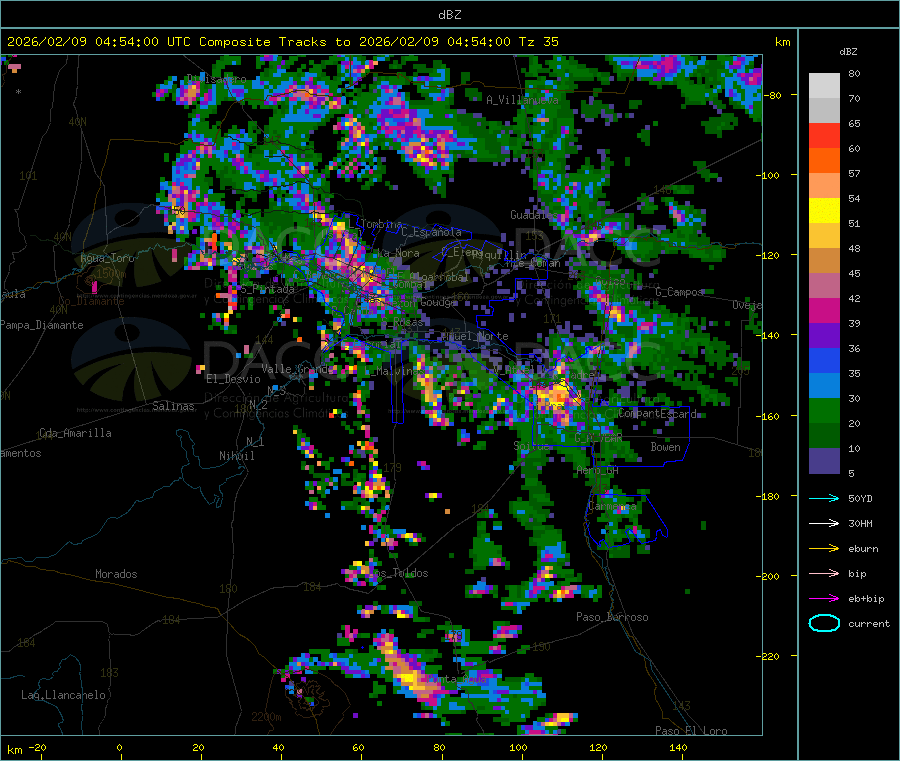Click the 'Lag.Llancanelo' place label
900x761 pixels.
(x=63, y=695)
